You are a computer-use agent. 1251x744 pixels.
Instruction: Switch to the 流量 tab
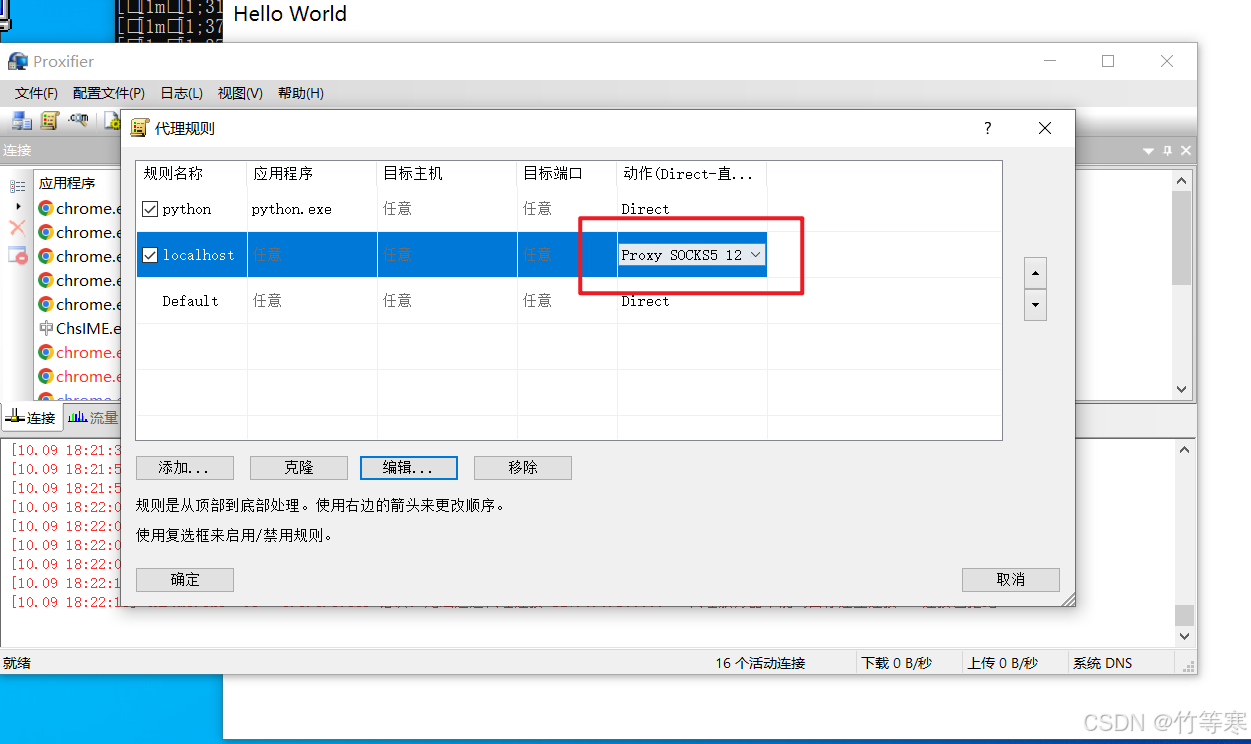(93, 418)
